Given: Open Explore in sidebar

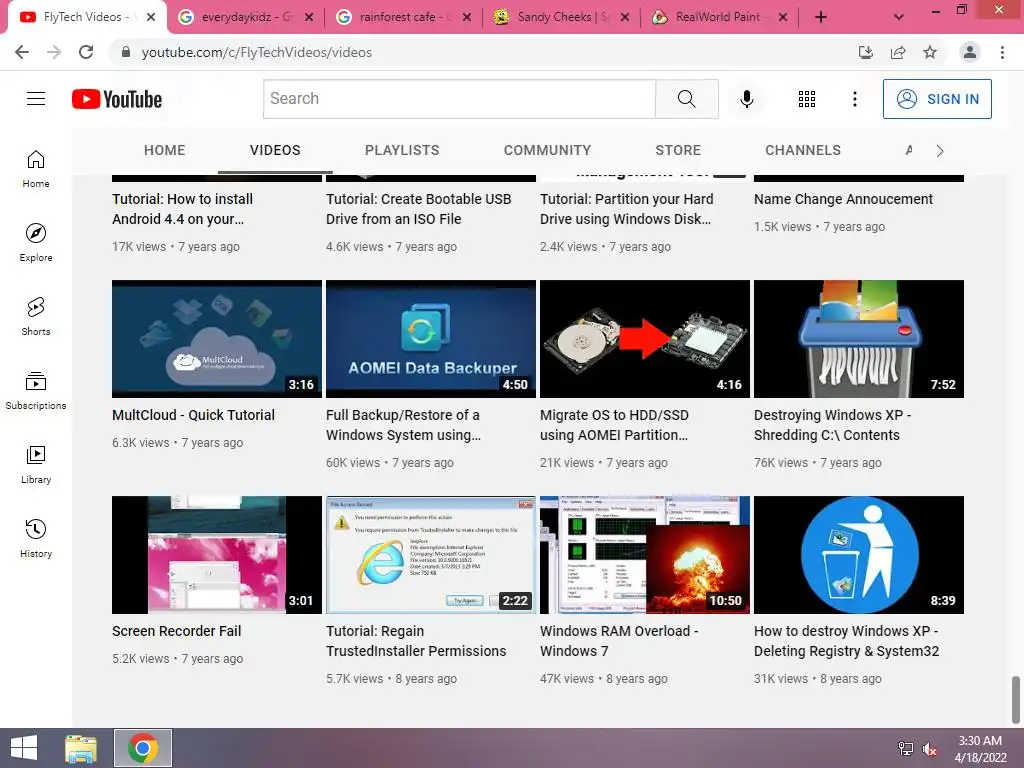Looking at the screenshot, I should (x=36, y=242).
